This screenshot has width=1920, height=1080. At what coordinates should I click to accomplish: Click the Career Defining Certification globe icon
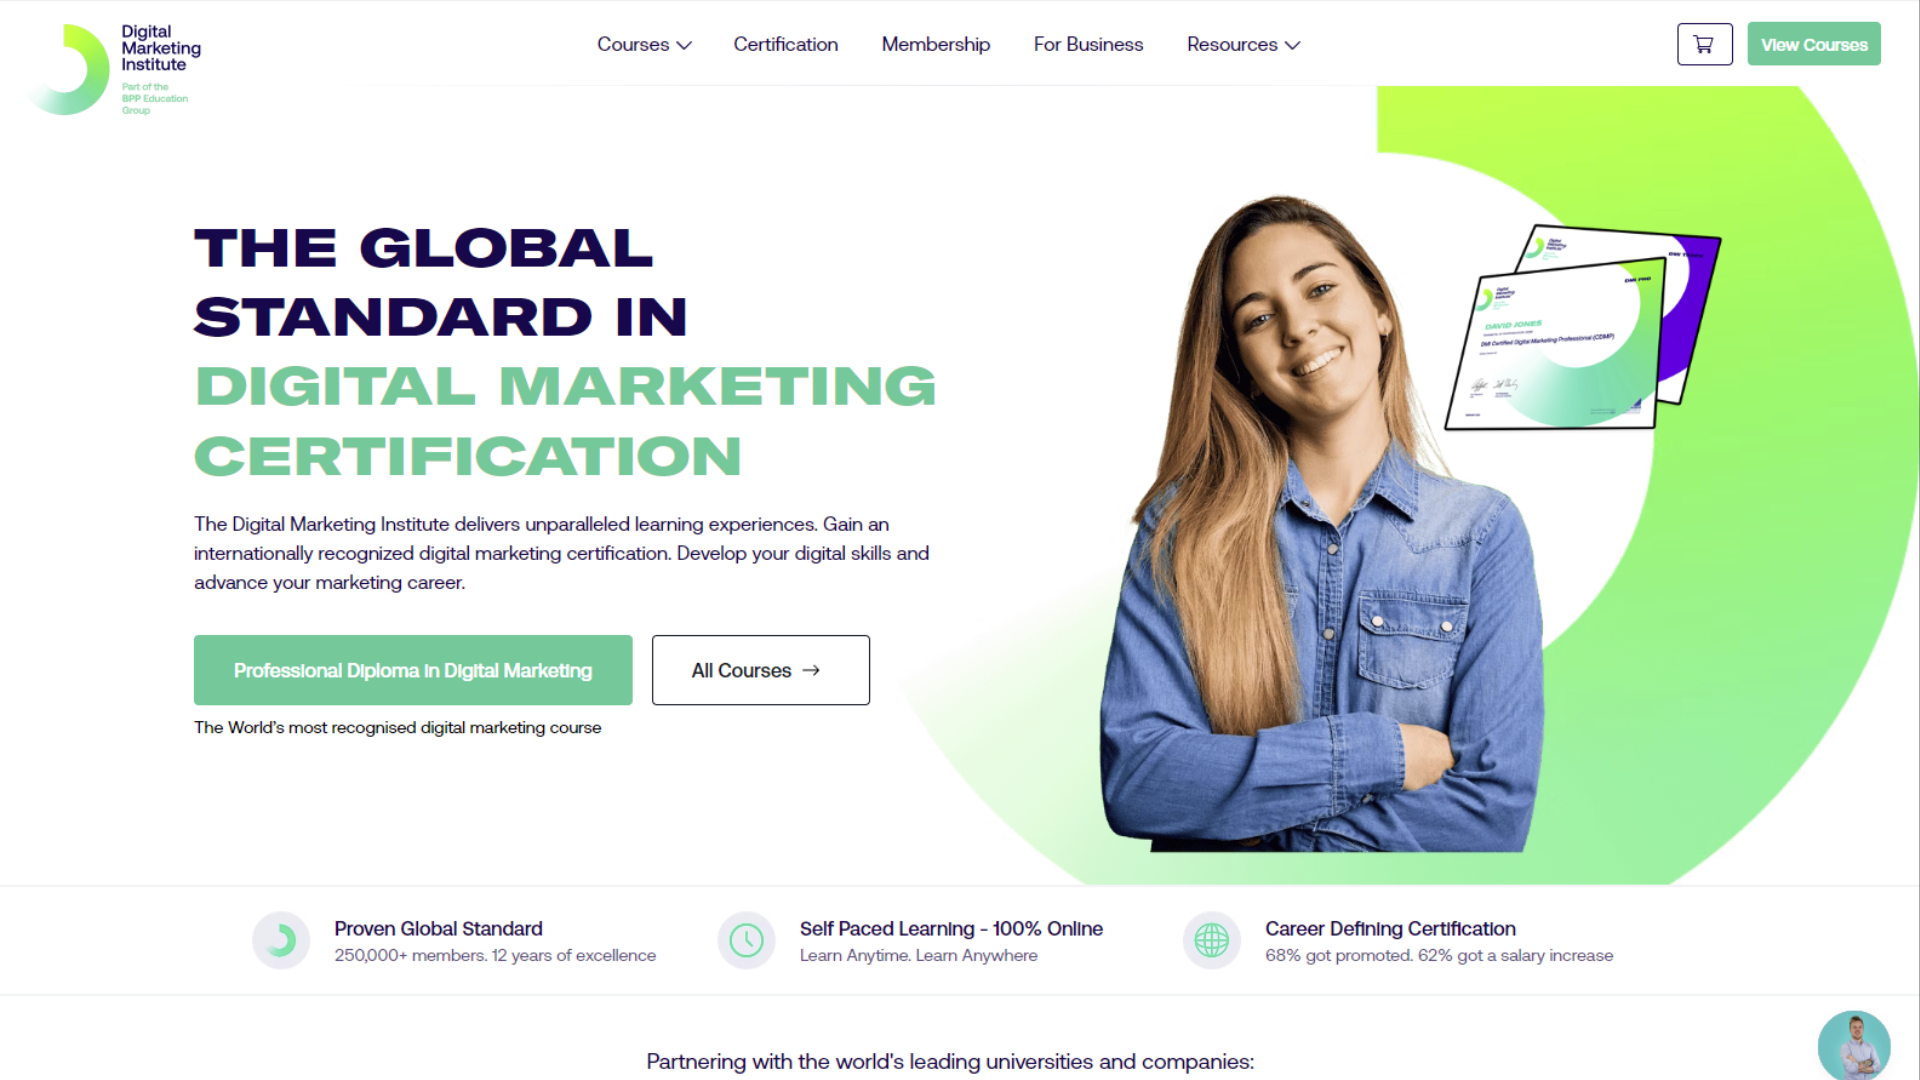[1209, 940]
